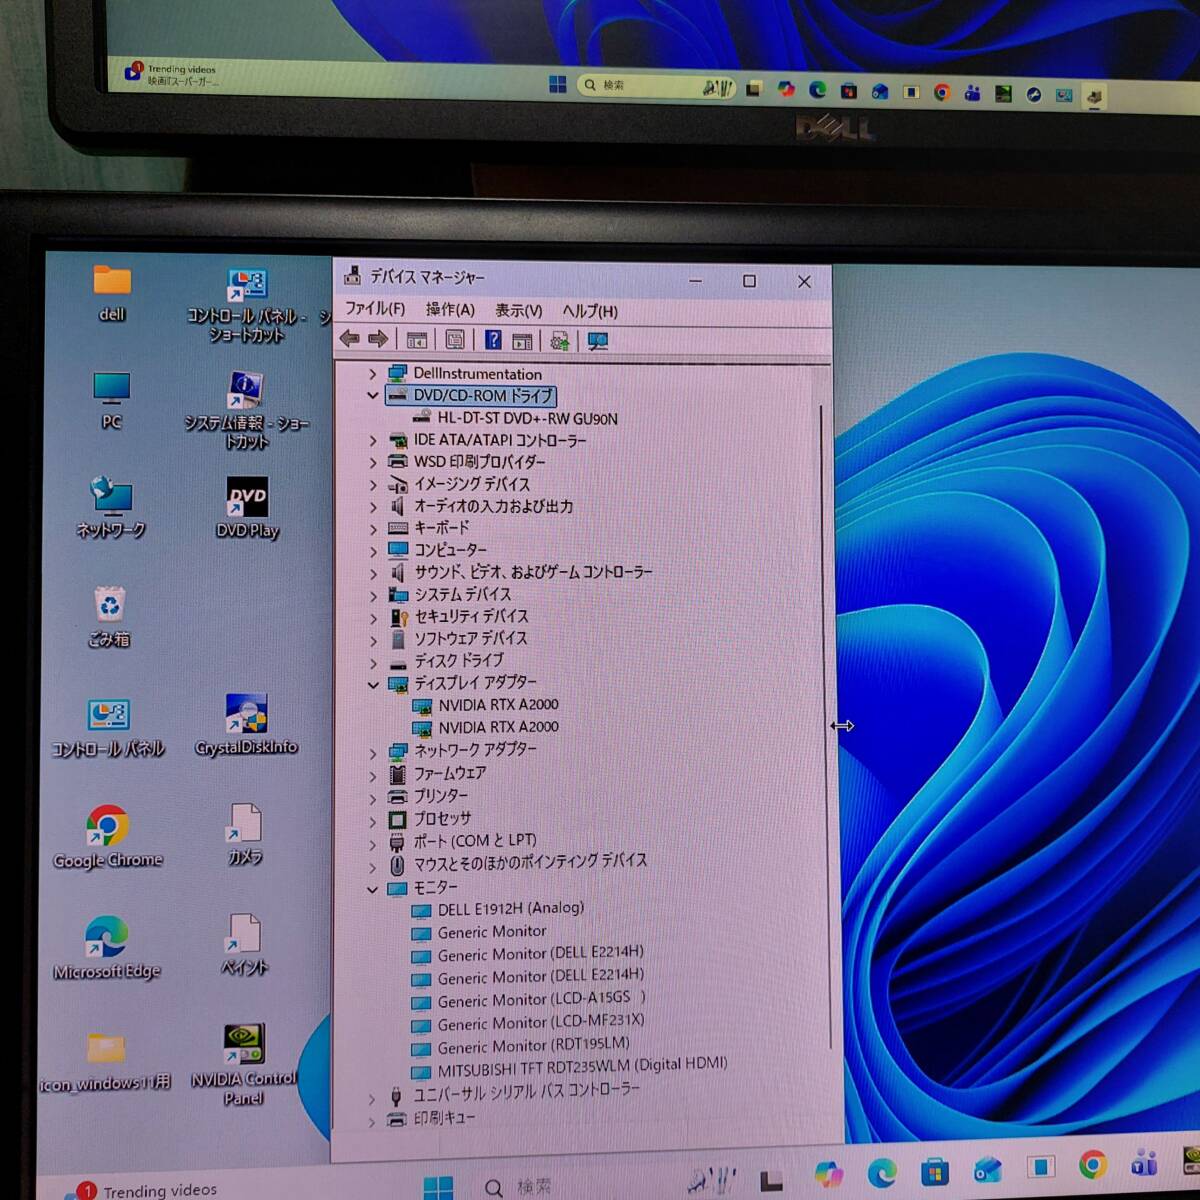Click the Device Manager vertical scrollbar

(824, 725)
